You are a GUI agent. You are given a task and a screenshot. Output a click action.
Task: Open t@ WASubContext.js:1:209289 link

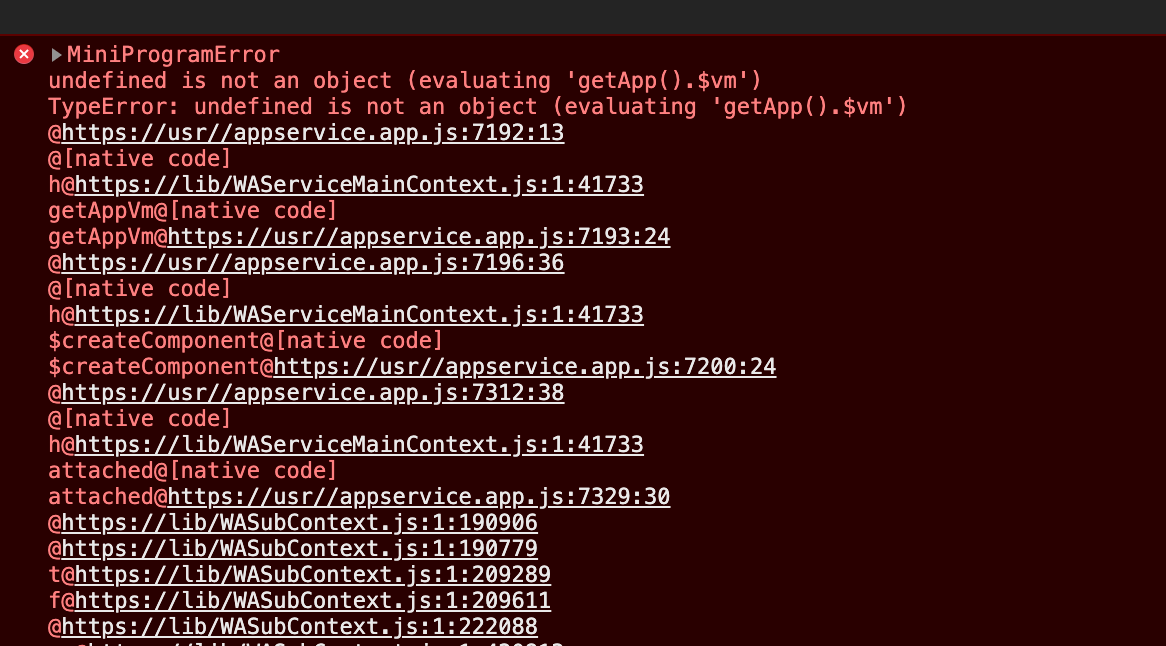coord(312,575)
